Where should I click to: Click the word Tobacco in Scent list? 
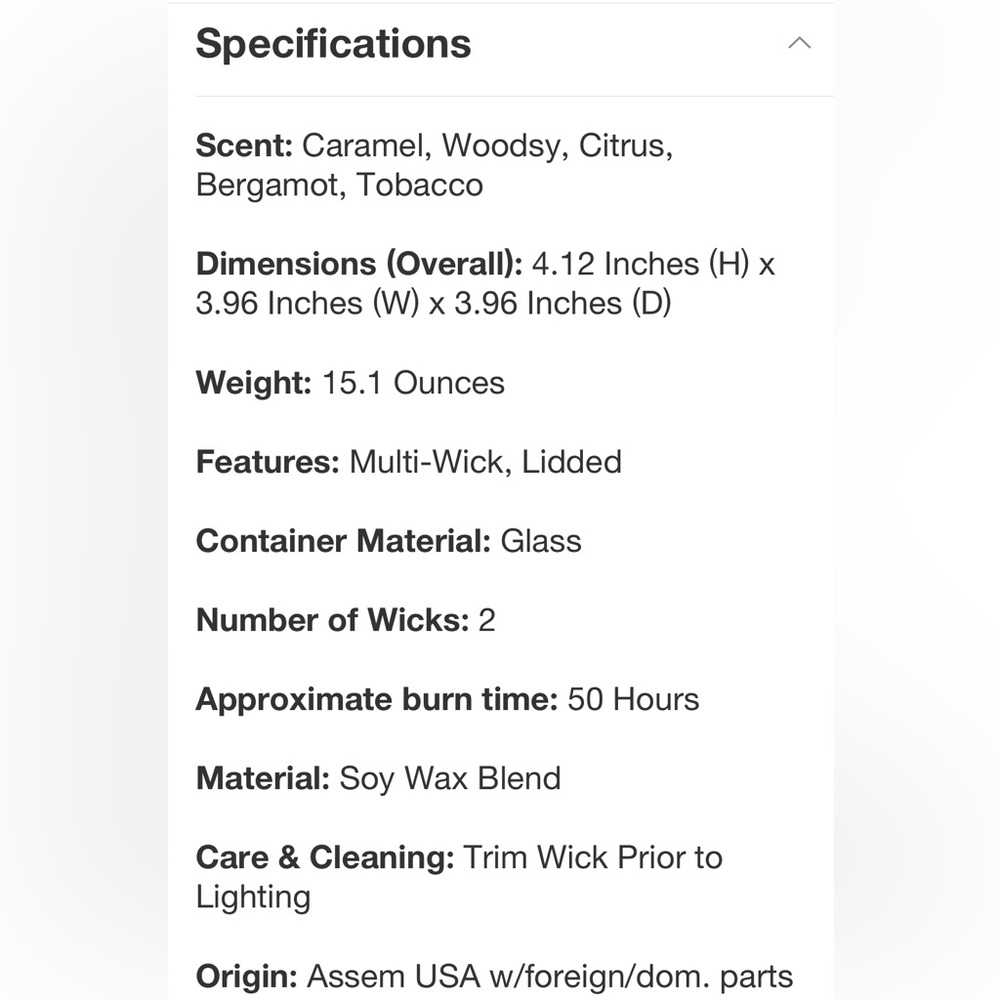420,185
